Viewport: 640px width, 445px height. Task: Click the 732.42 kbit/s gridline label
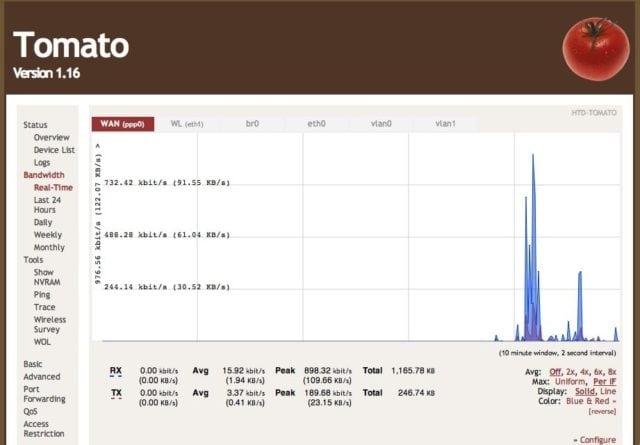pos(167,183)
